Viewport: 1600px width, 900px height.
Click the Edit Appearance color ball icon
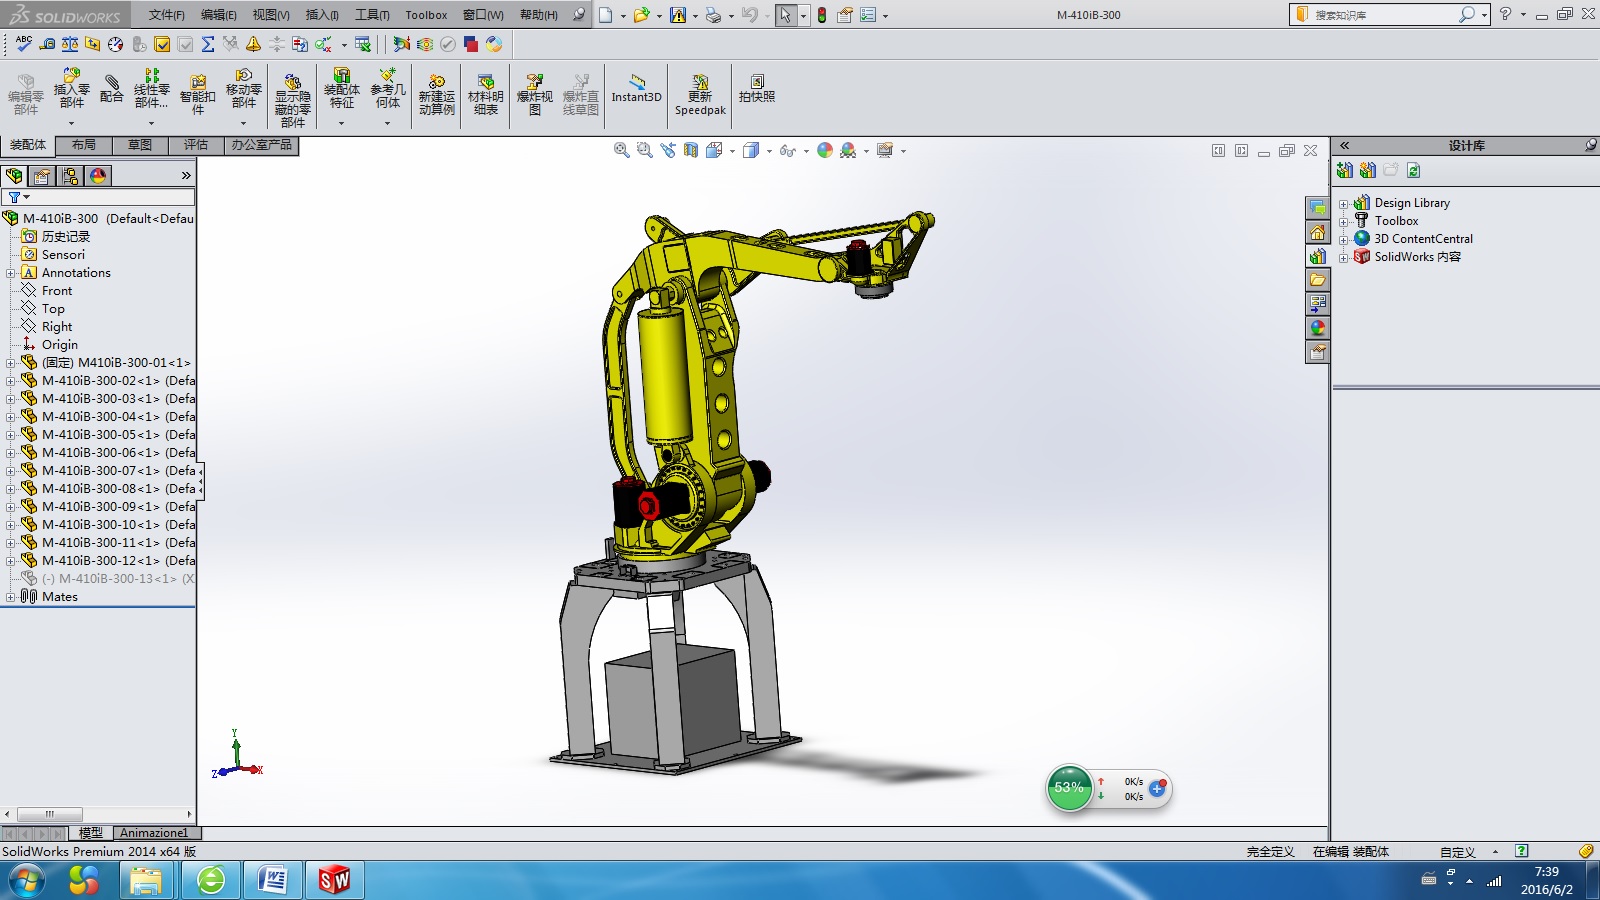point(824,150)
